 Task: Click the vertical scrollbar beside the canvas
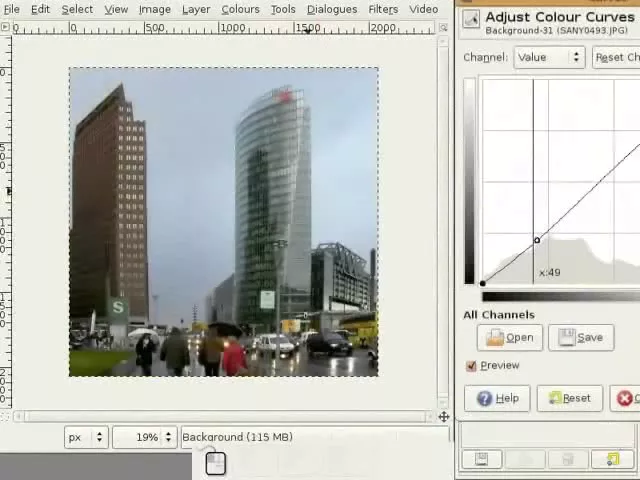tap(443, 221)
